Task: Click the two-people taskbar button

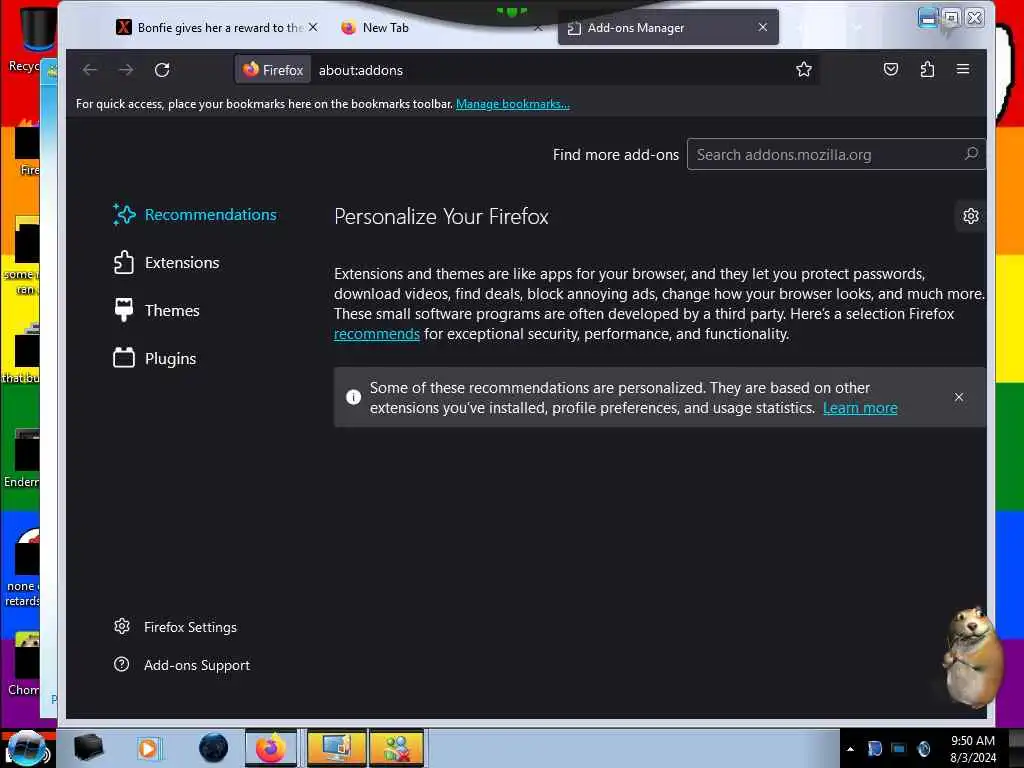Action: [396, 748]
